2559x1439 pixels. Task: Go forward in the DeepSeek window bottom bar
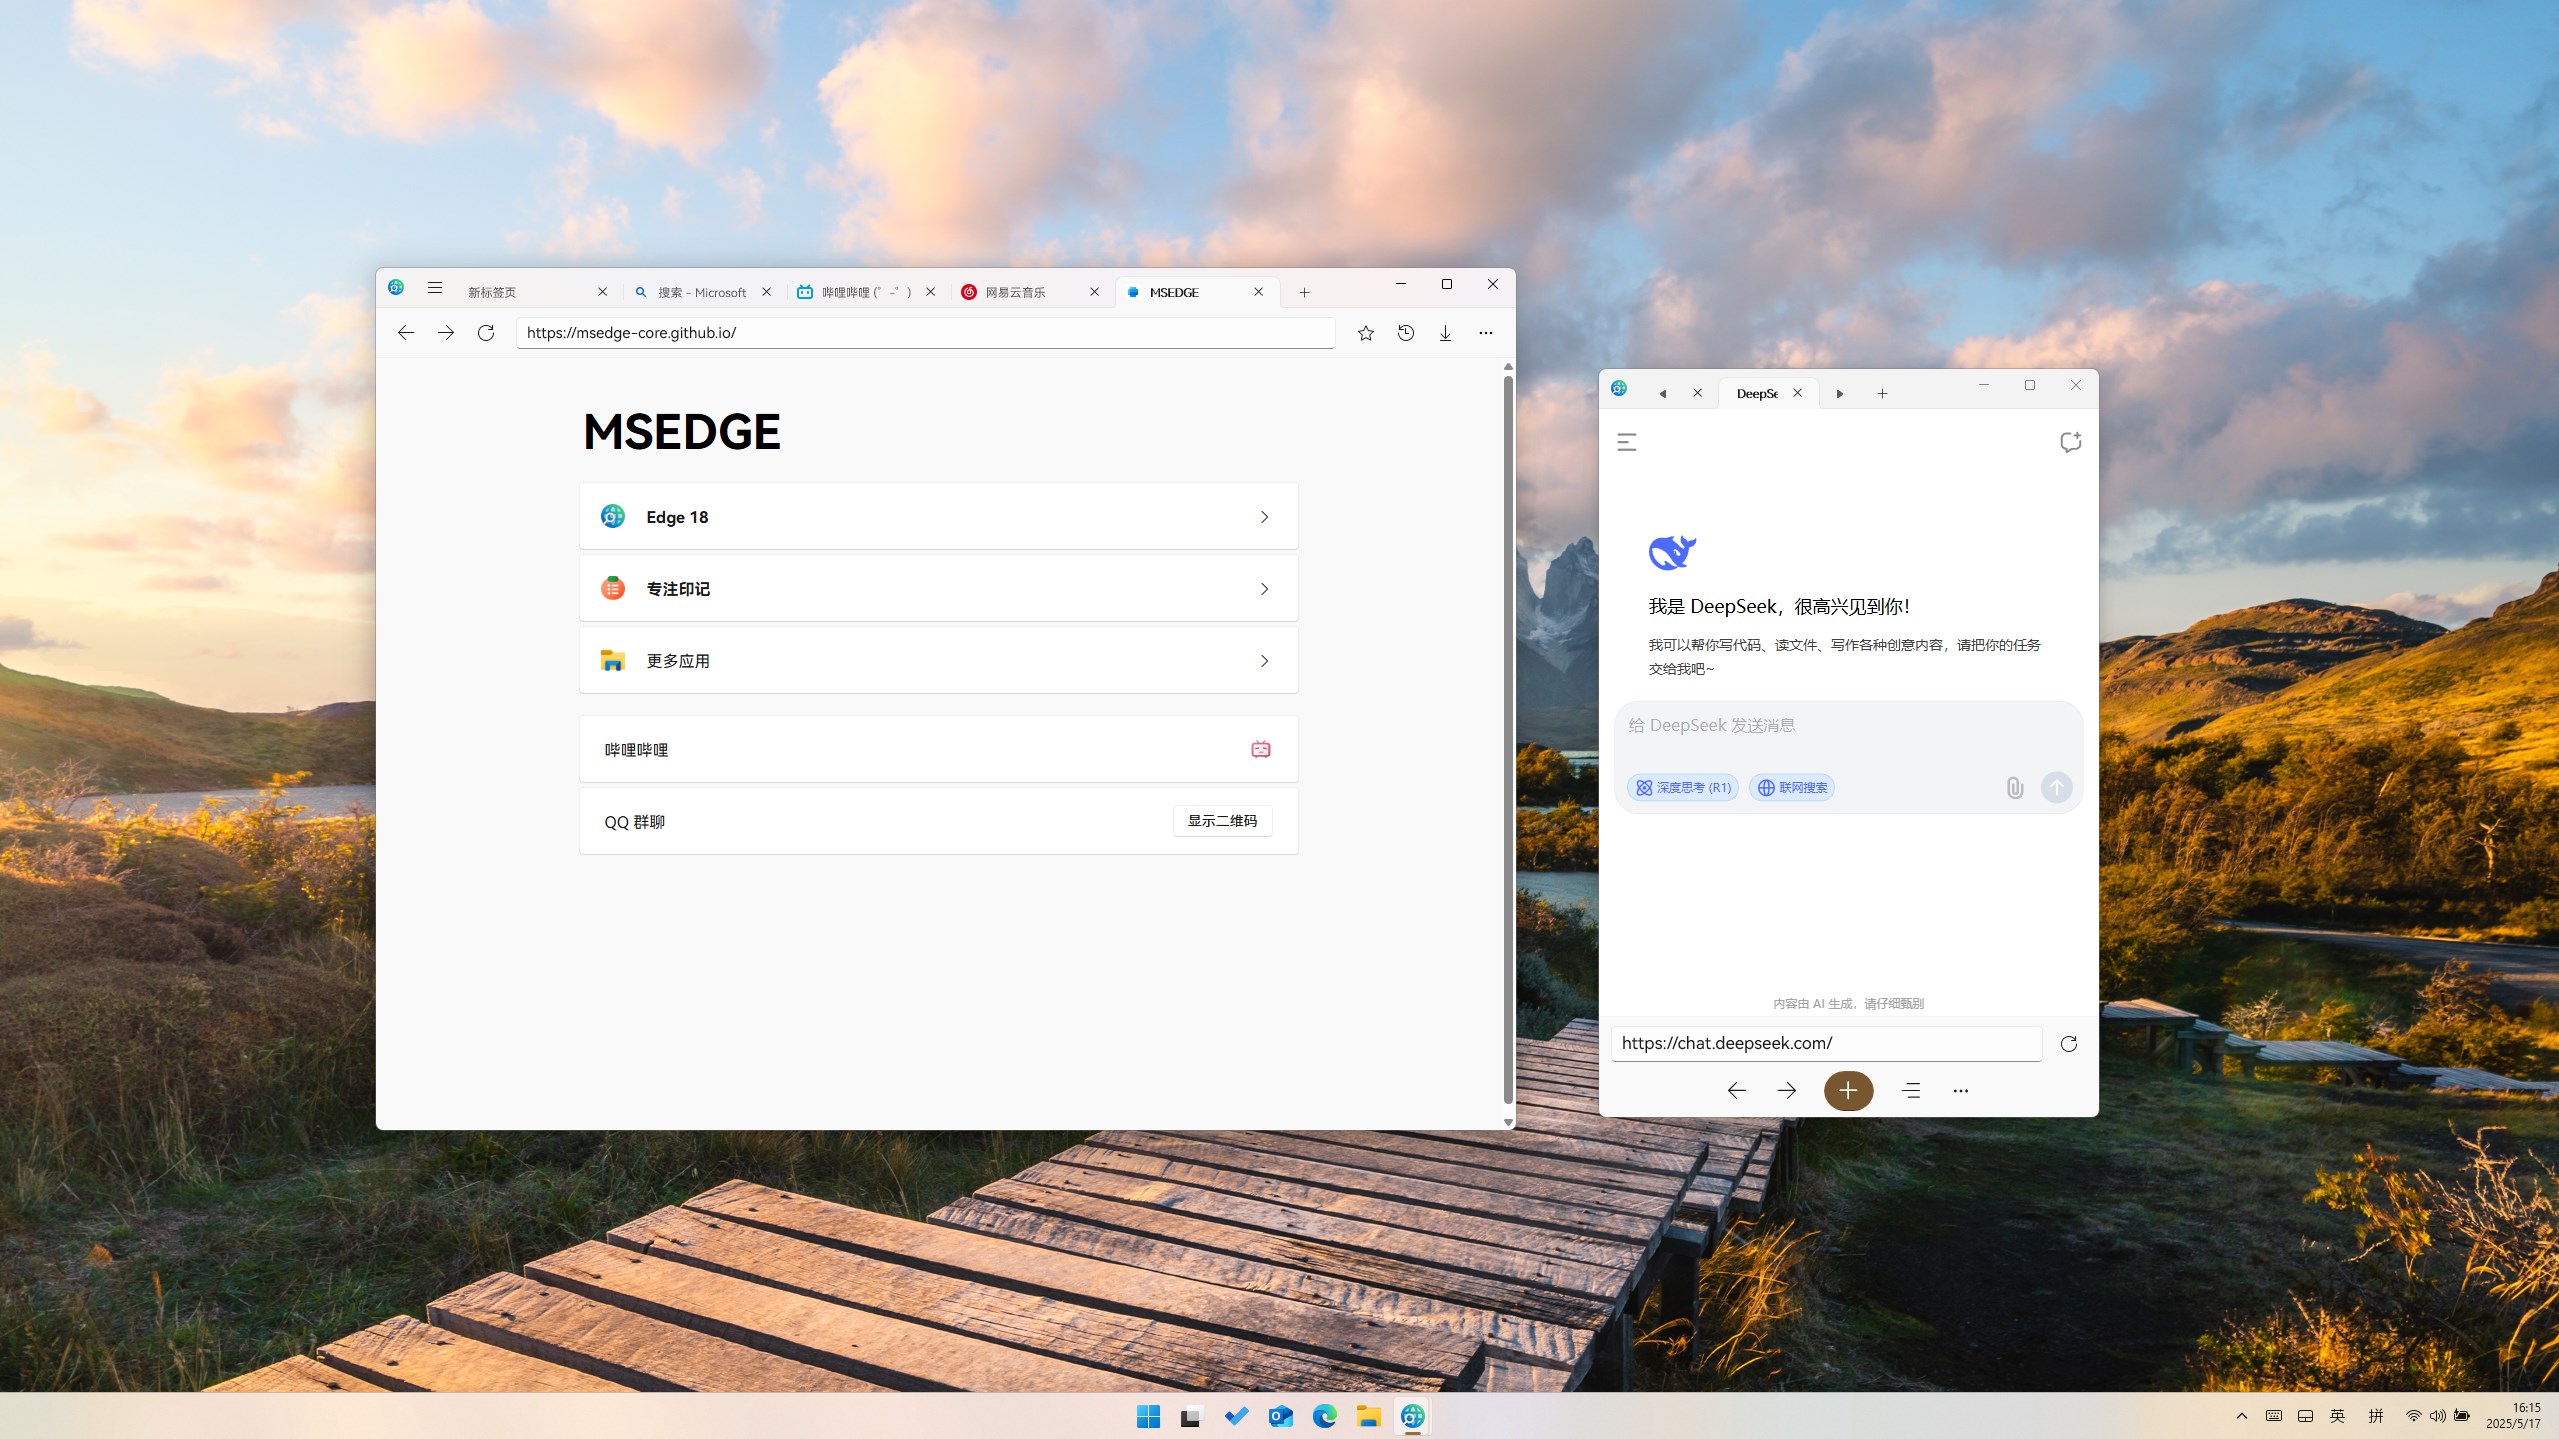1786,1091
